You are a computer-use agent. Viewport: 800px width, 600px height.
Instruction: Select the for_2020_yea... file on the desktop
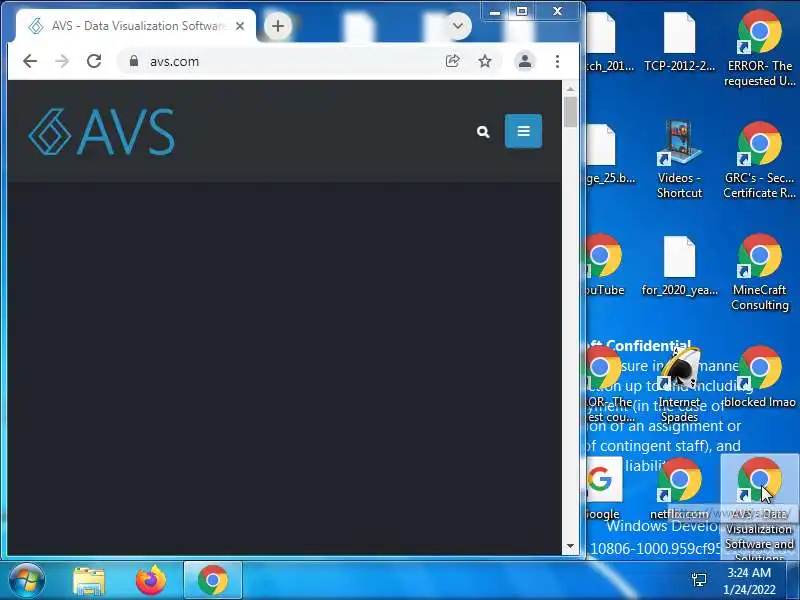[x=679, y=266]
